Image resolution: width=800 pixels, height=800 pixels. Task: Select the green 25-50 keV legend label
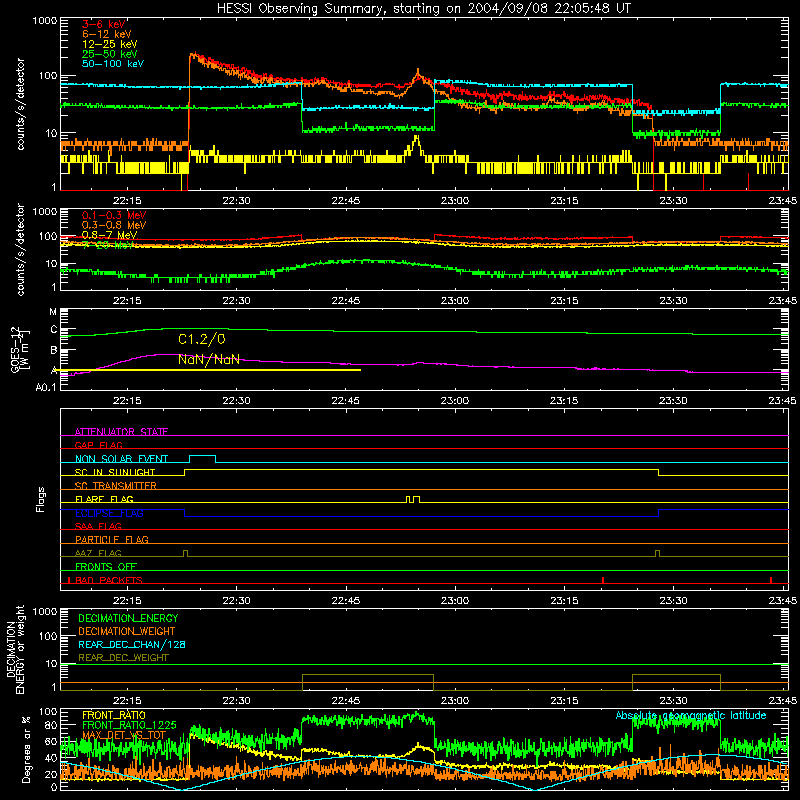point(109,54)
